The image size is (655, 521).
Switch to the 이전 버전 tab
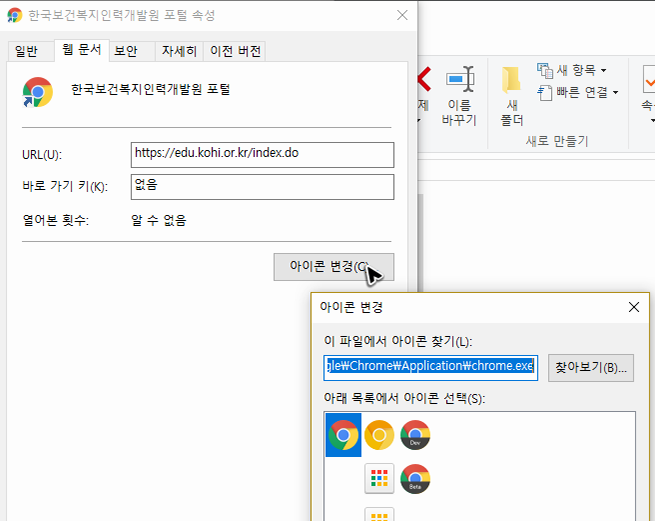(235, 51)
